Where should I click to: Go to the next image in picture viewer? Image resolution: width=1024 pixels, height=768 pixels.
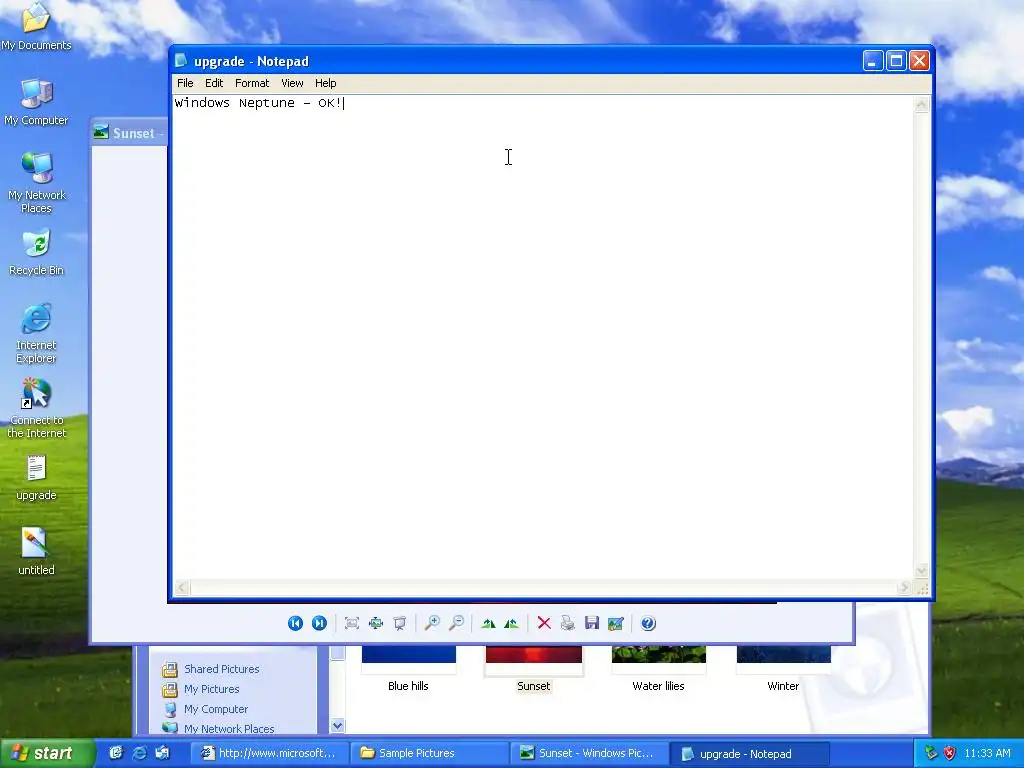(319, 623)
